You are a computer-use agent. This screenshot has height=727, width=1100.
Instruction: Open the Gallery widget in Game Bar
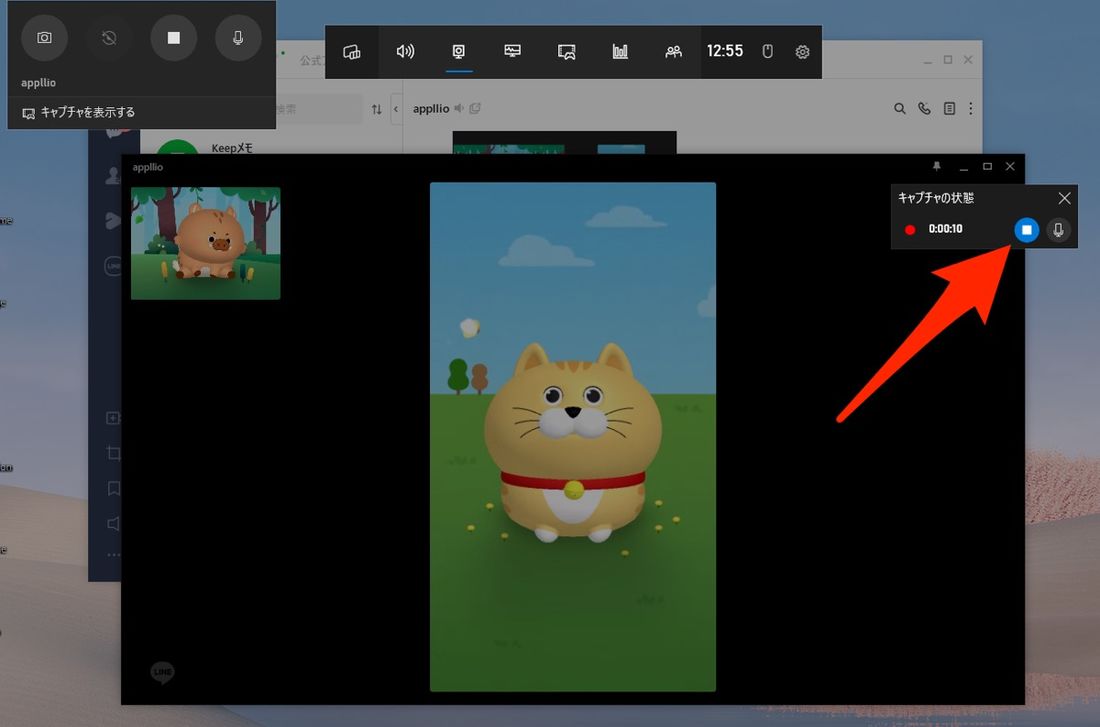click(567, 52)
